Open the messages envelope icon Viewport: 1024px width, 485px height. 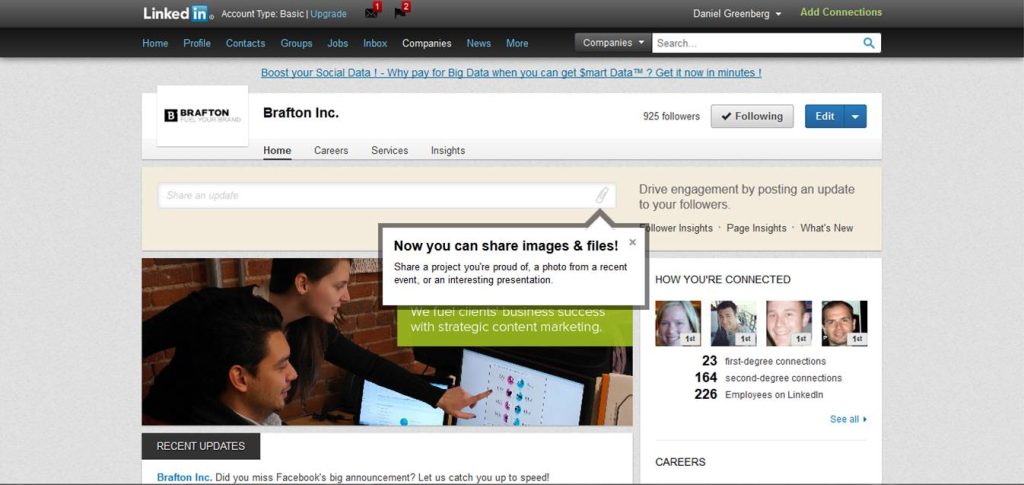click(372, 13)
